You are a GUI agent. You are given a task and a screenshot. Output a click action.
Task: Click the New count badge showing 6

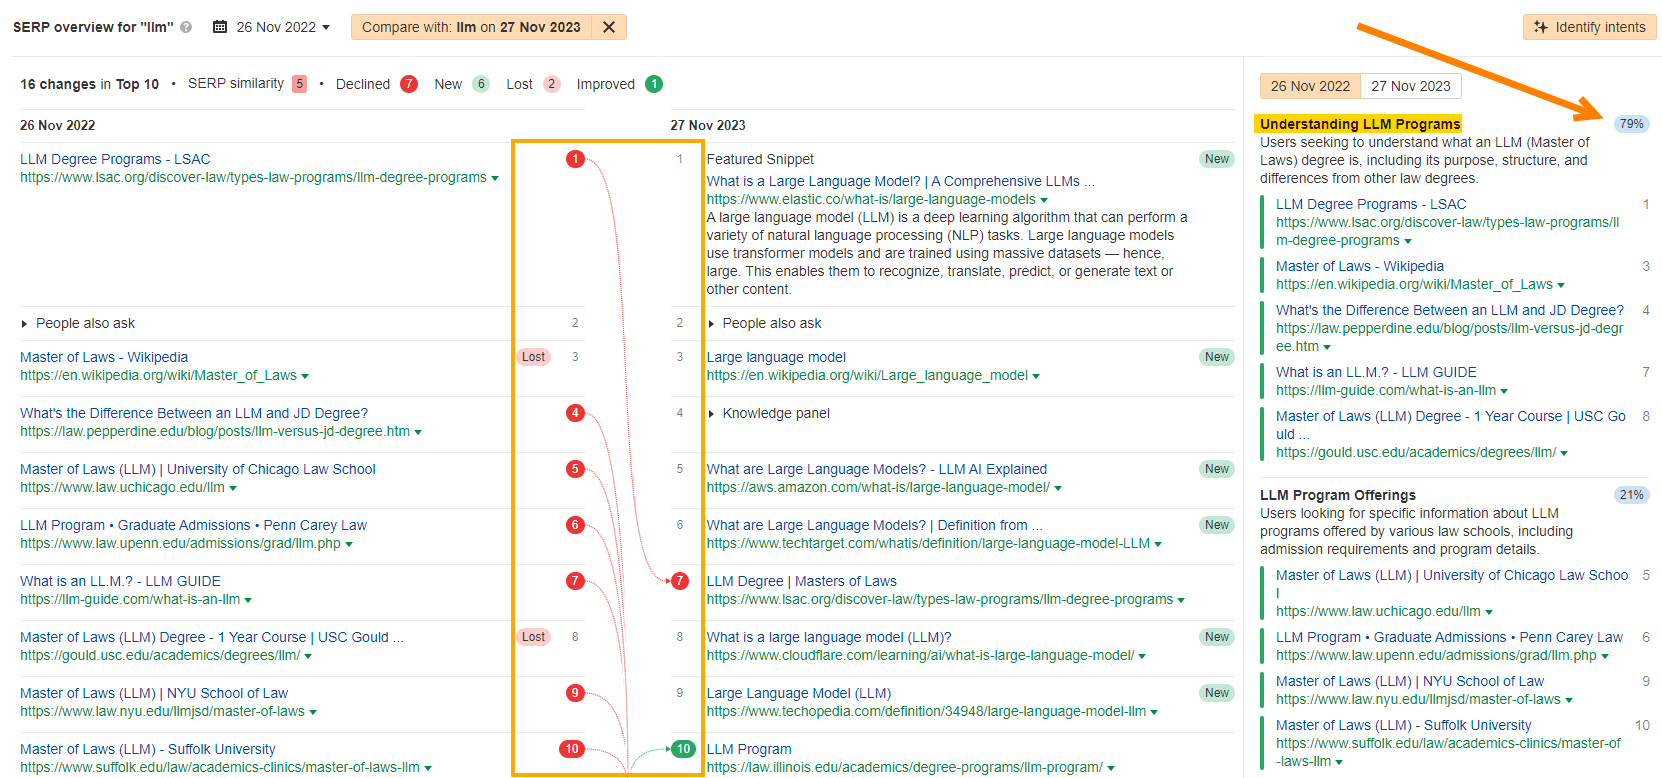pos(481,84)
